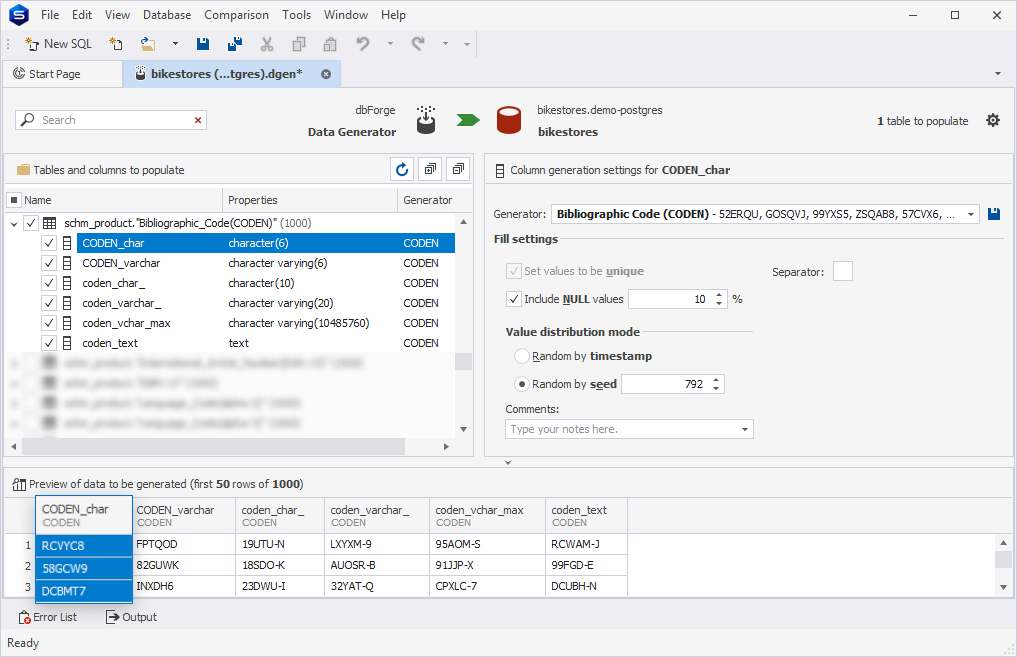Click the Data Generator source icon
The width and height of the screenshot is (1017, 657).
click(x=426, y=120)
